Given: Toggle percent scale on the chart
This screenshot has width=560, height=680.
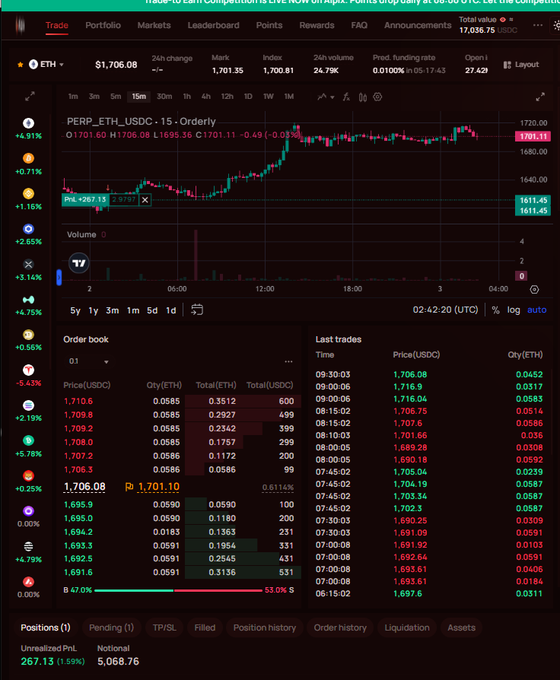Looking at the screenshot, I should (x=495, y=310).
